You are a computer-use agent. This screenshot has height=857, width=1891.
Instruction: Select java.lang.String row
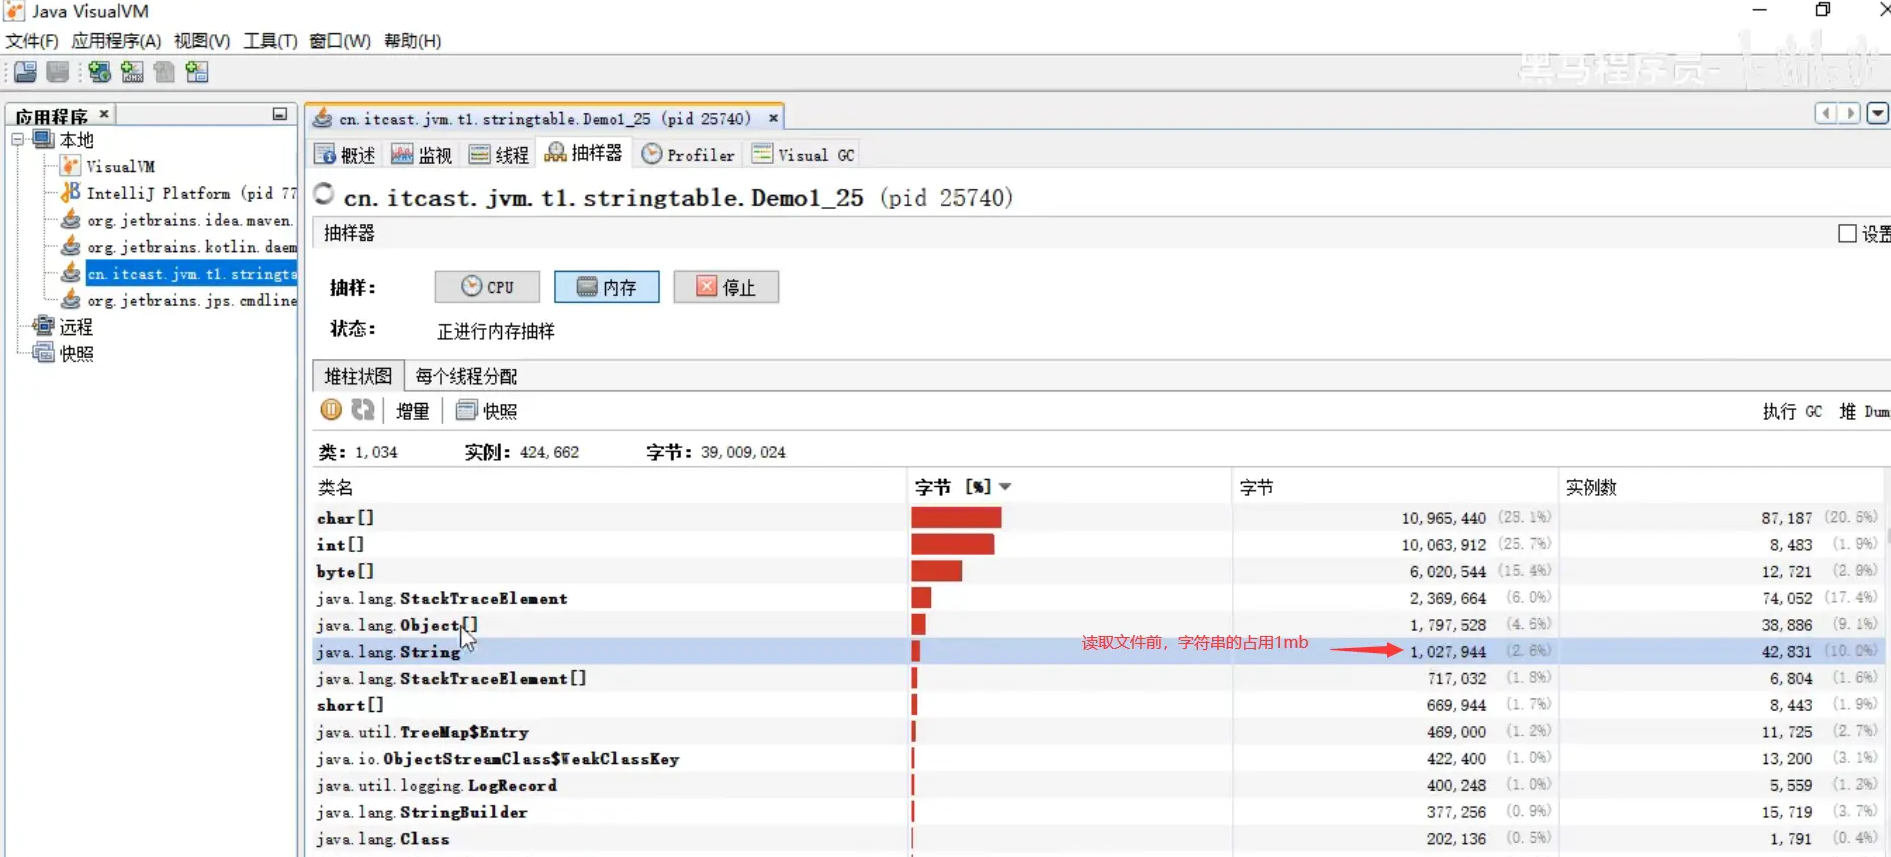tap(1099, 652)
